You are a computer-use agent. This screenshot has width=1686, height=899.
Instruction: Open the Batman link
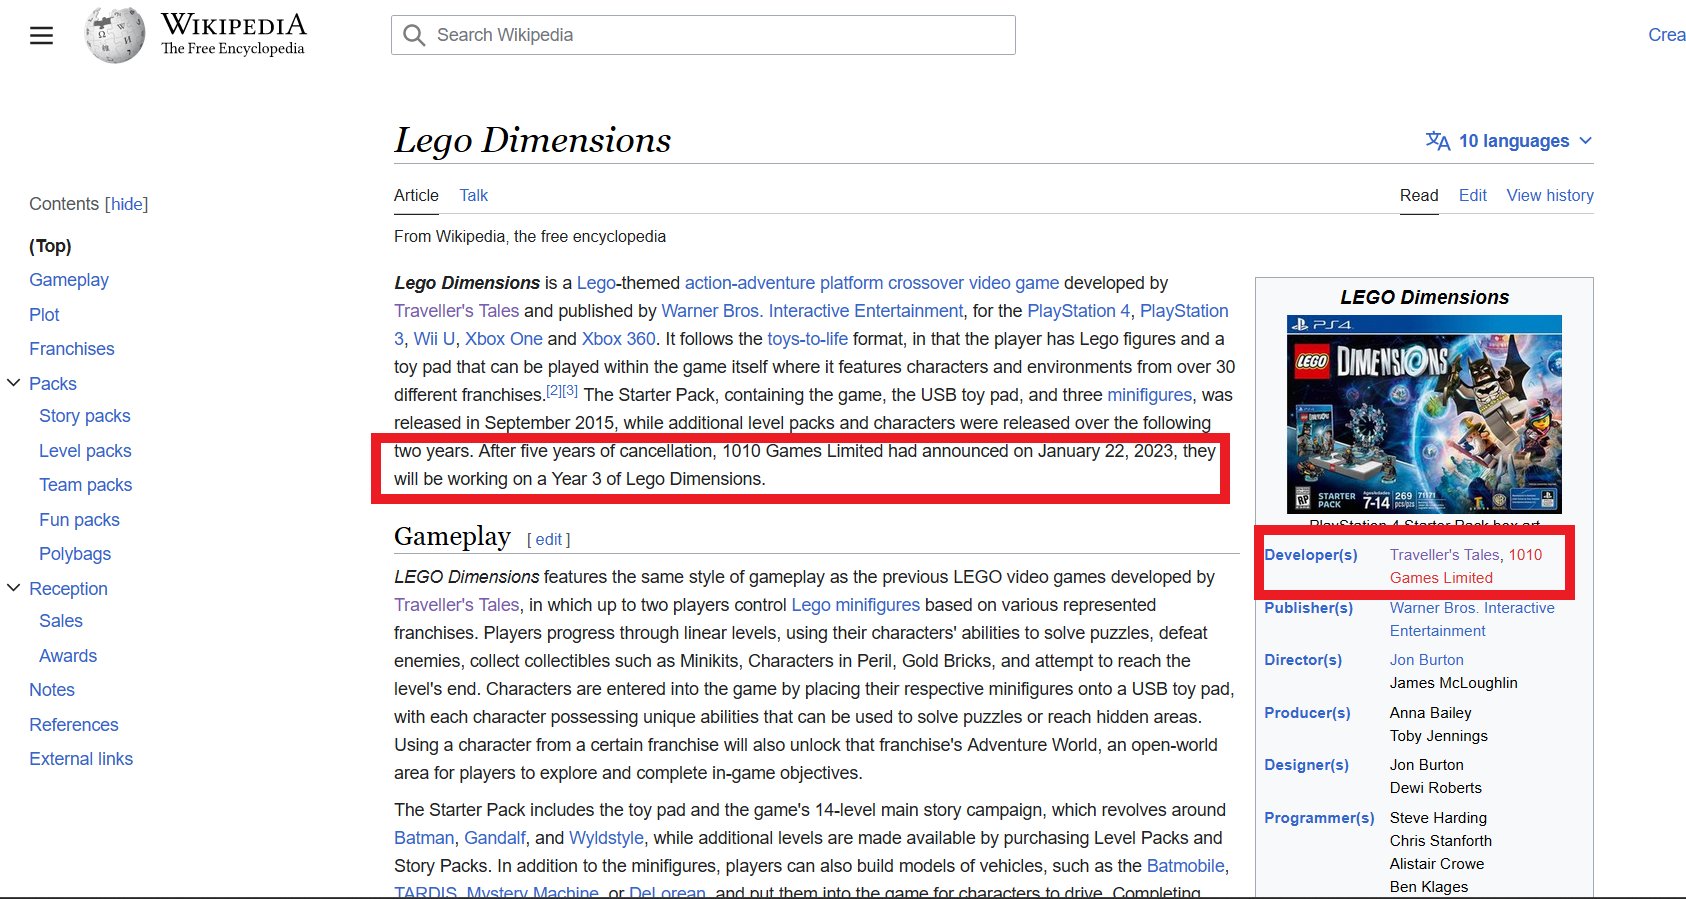click(424, 838)
